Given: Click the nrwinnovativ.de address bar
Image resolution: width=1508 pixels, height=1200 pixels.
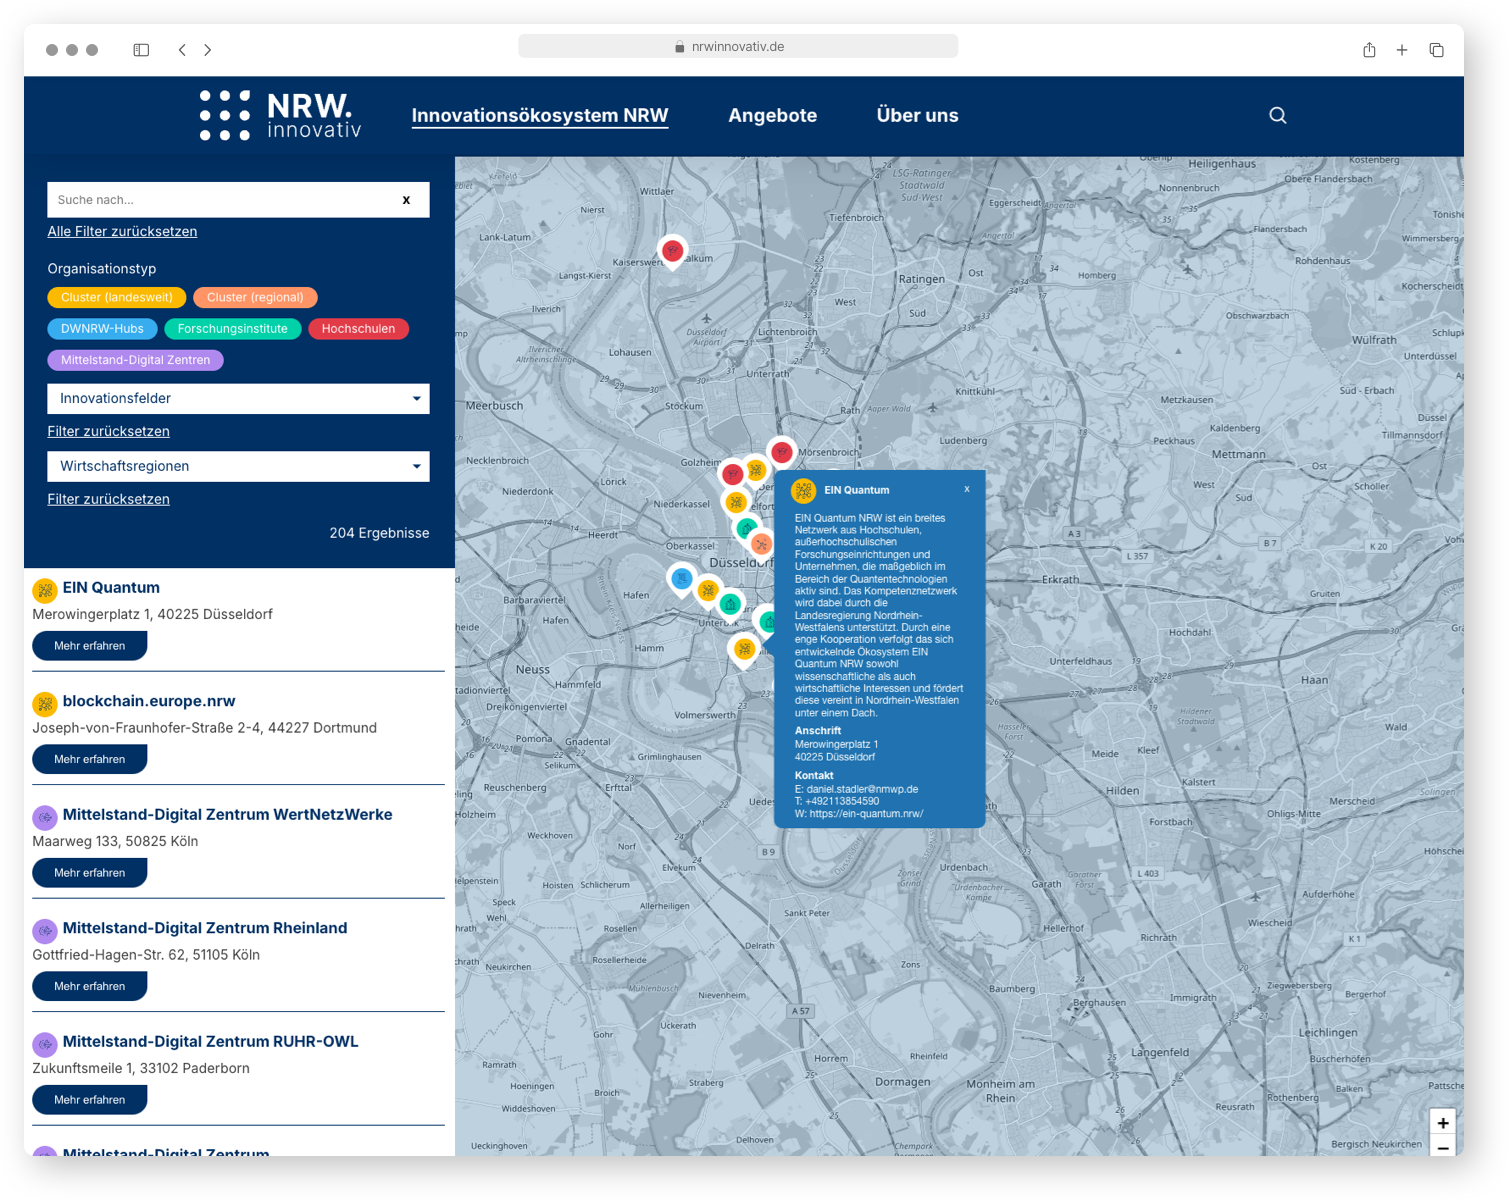Looking at the screenshot, I should [x=738, y=47].
